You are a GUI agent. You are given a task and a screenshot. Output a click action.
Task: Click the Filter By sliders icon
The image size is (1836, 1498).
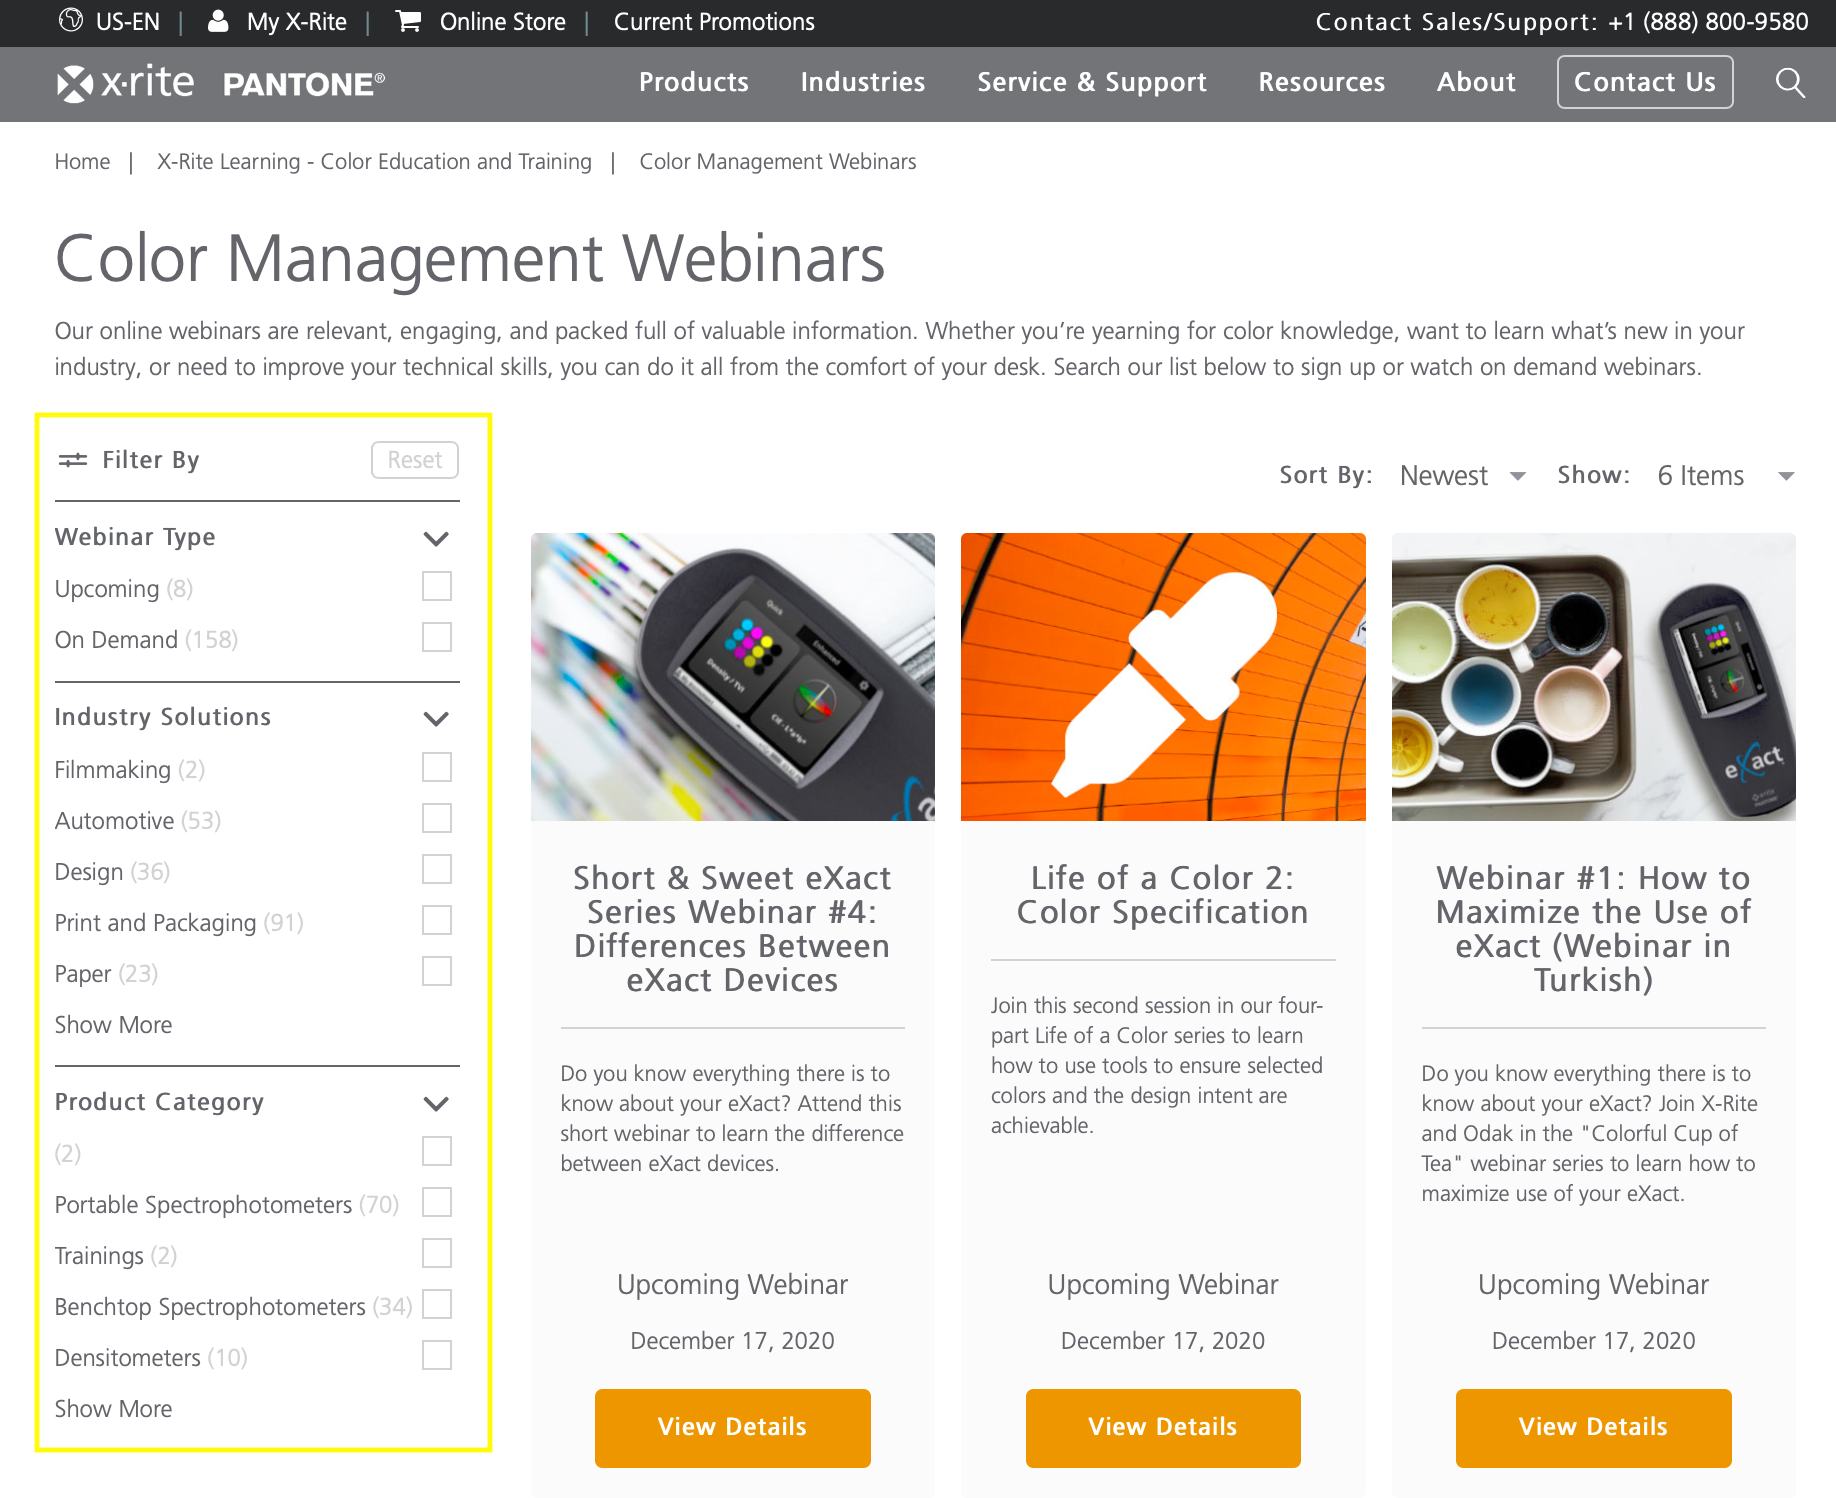73,460
